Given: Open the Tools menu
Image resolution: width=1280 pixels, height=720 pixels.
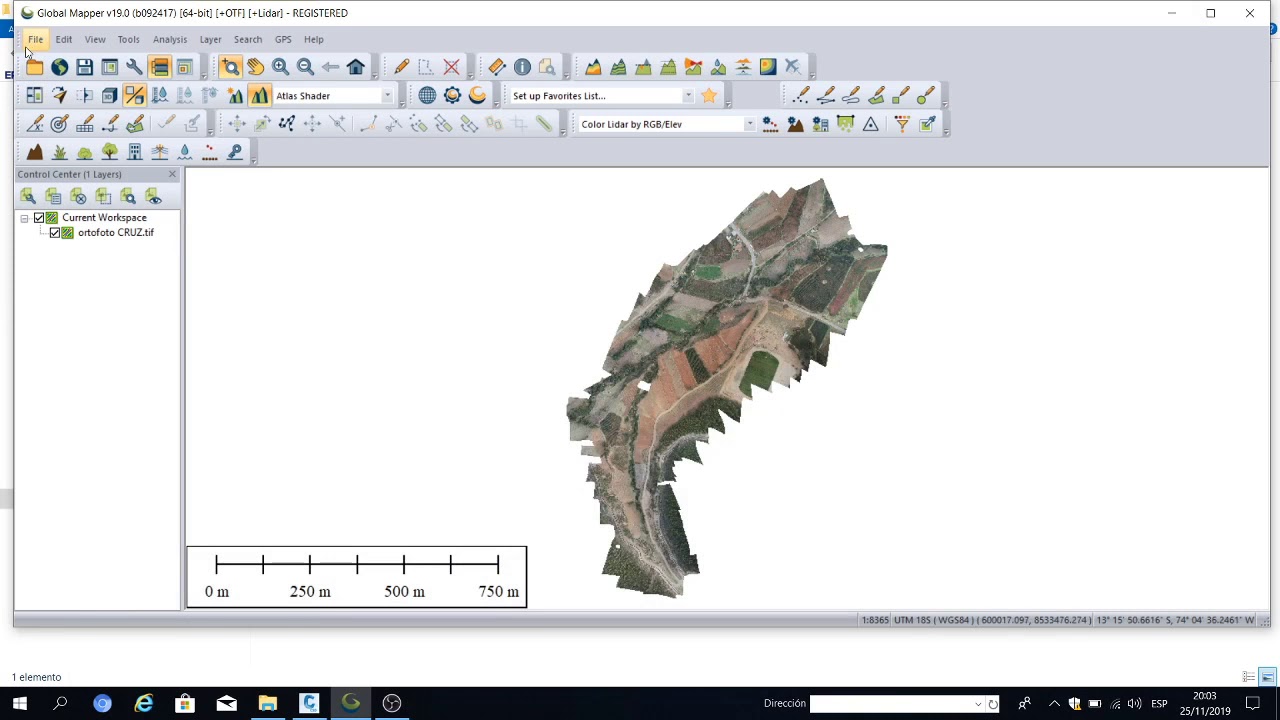Looking at the screenshot, I should (128, 40).
